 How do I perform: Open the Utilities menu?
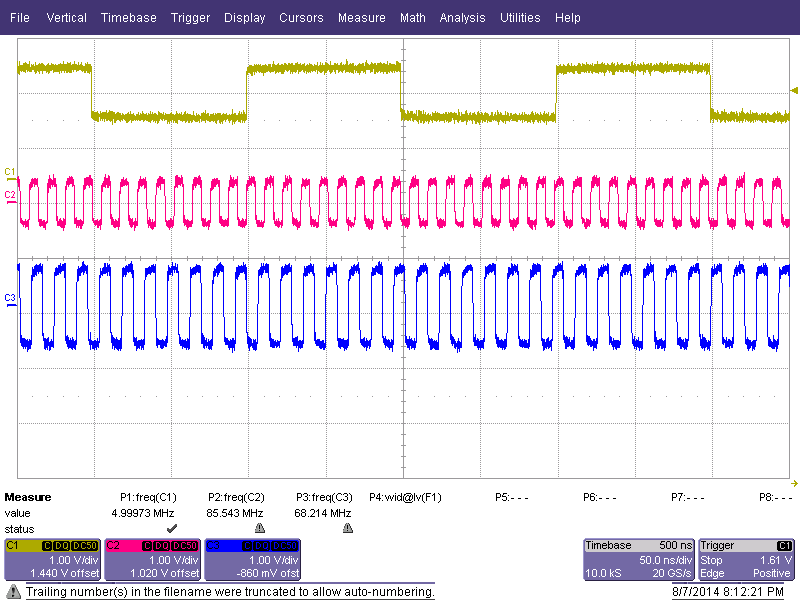tap(520, 17)
